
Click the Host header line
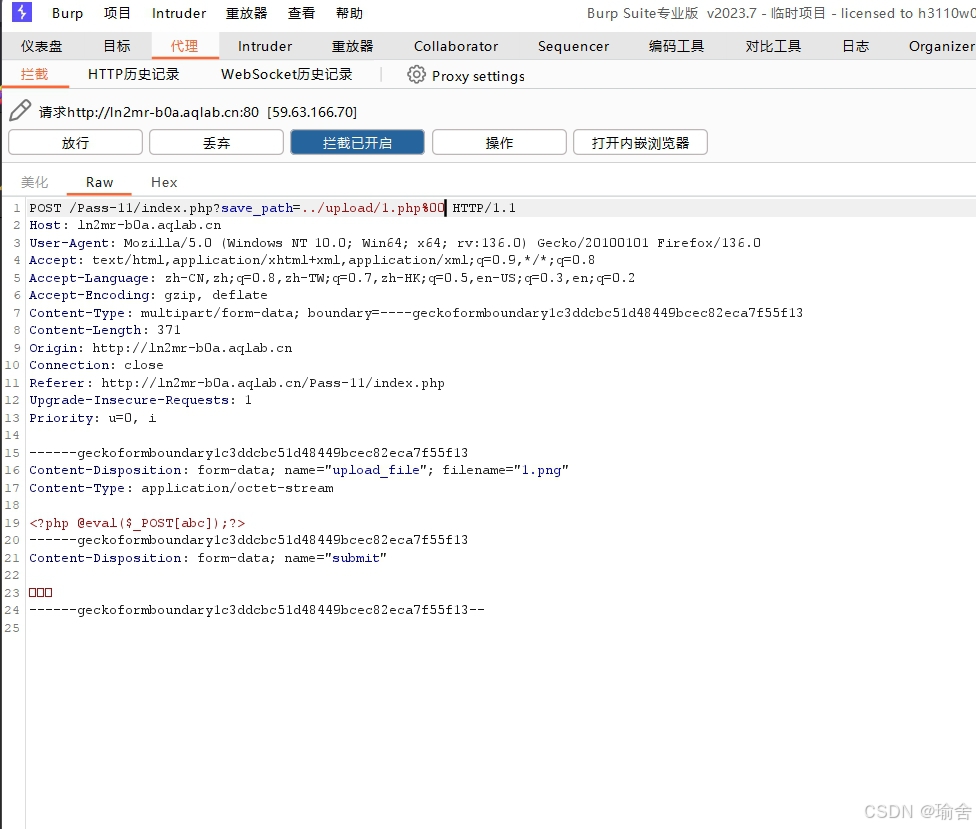[125, 225]
